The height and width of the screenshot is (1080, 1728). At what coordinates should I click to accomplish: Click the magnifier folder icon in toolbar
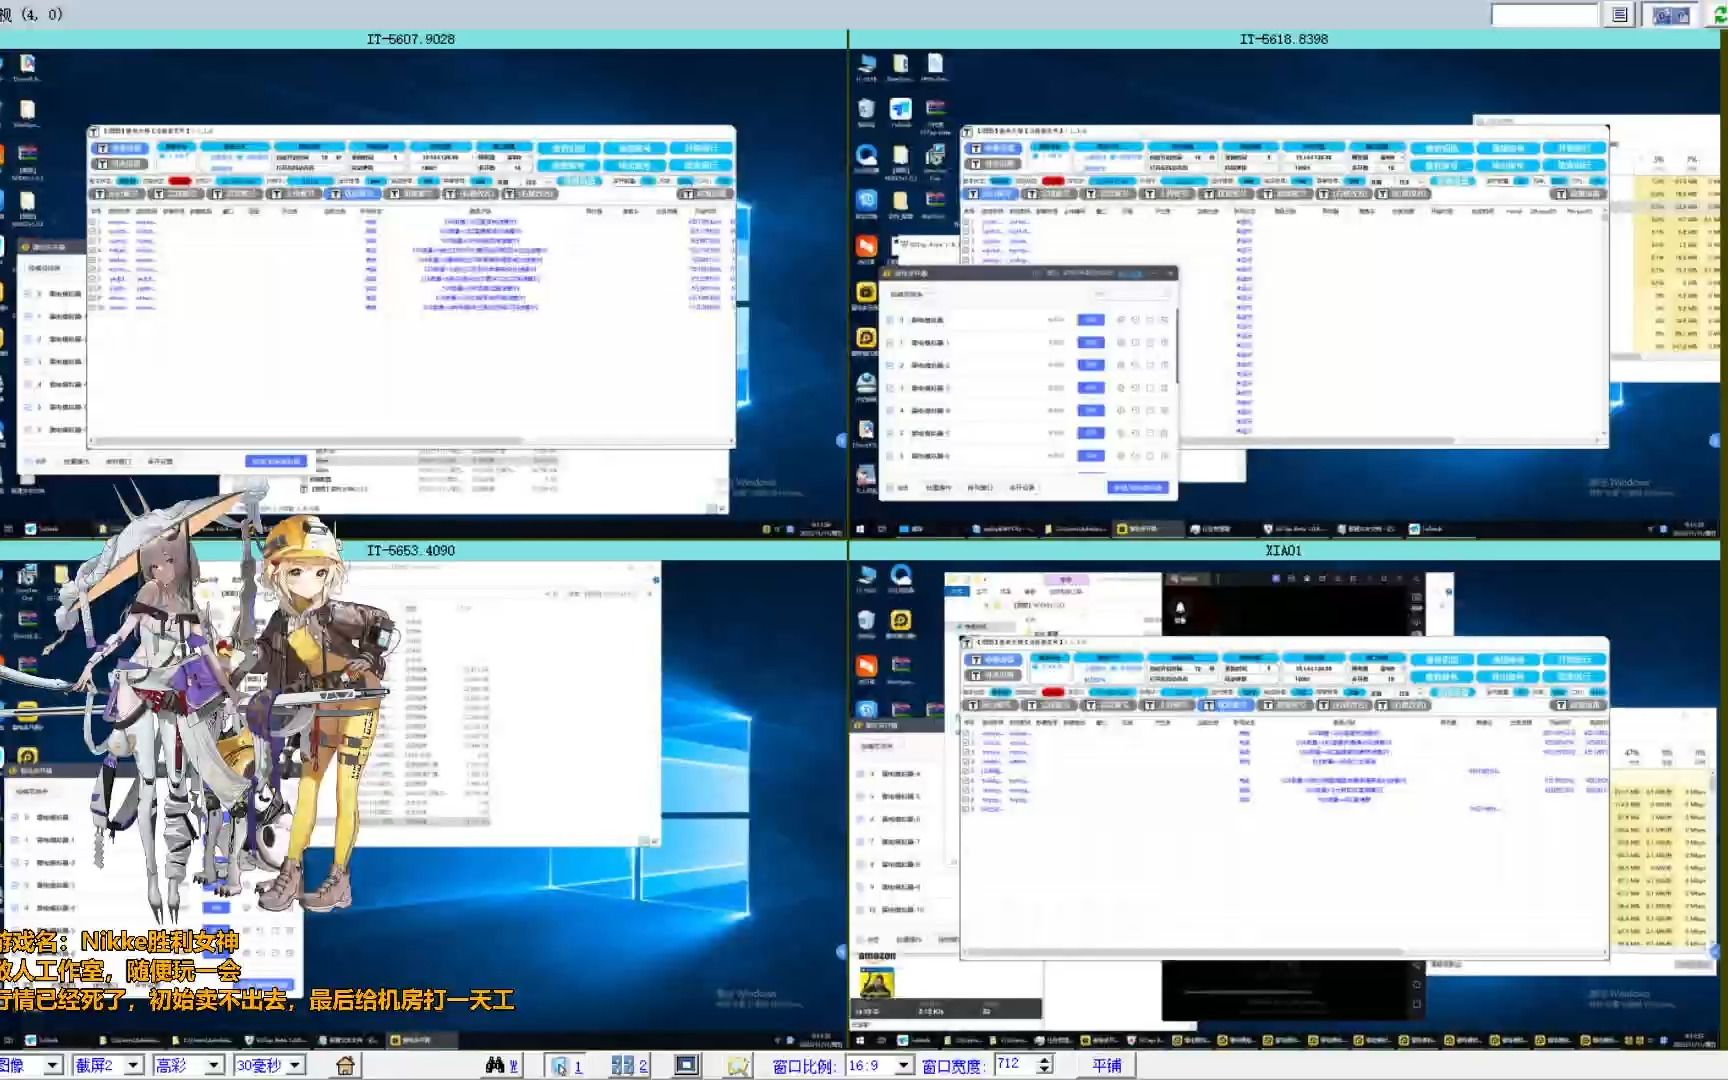[737, 1065]
